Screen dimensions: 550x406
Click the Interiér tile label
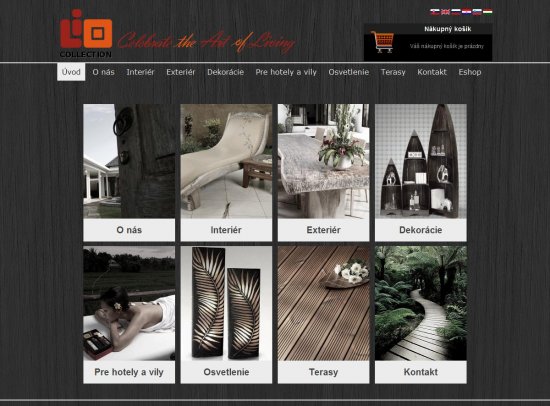226,230
